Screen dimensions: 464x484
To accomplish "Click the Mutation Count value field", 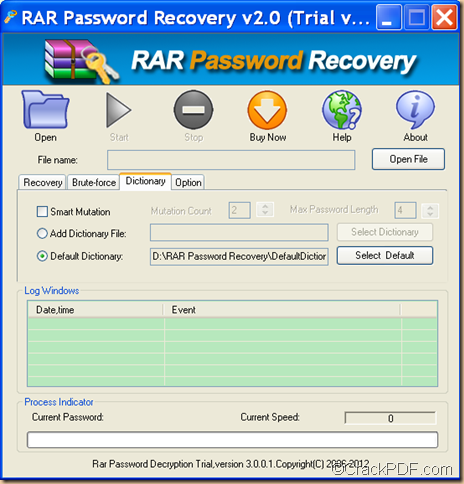I will 239,210.
